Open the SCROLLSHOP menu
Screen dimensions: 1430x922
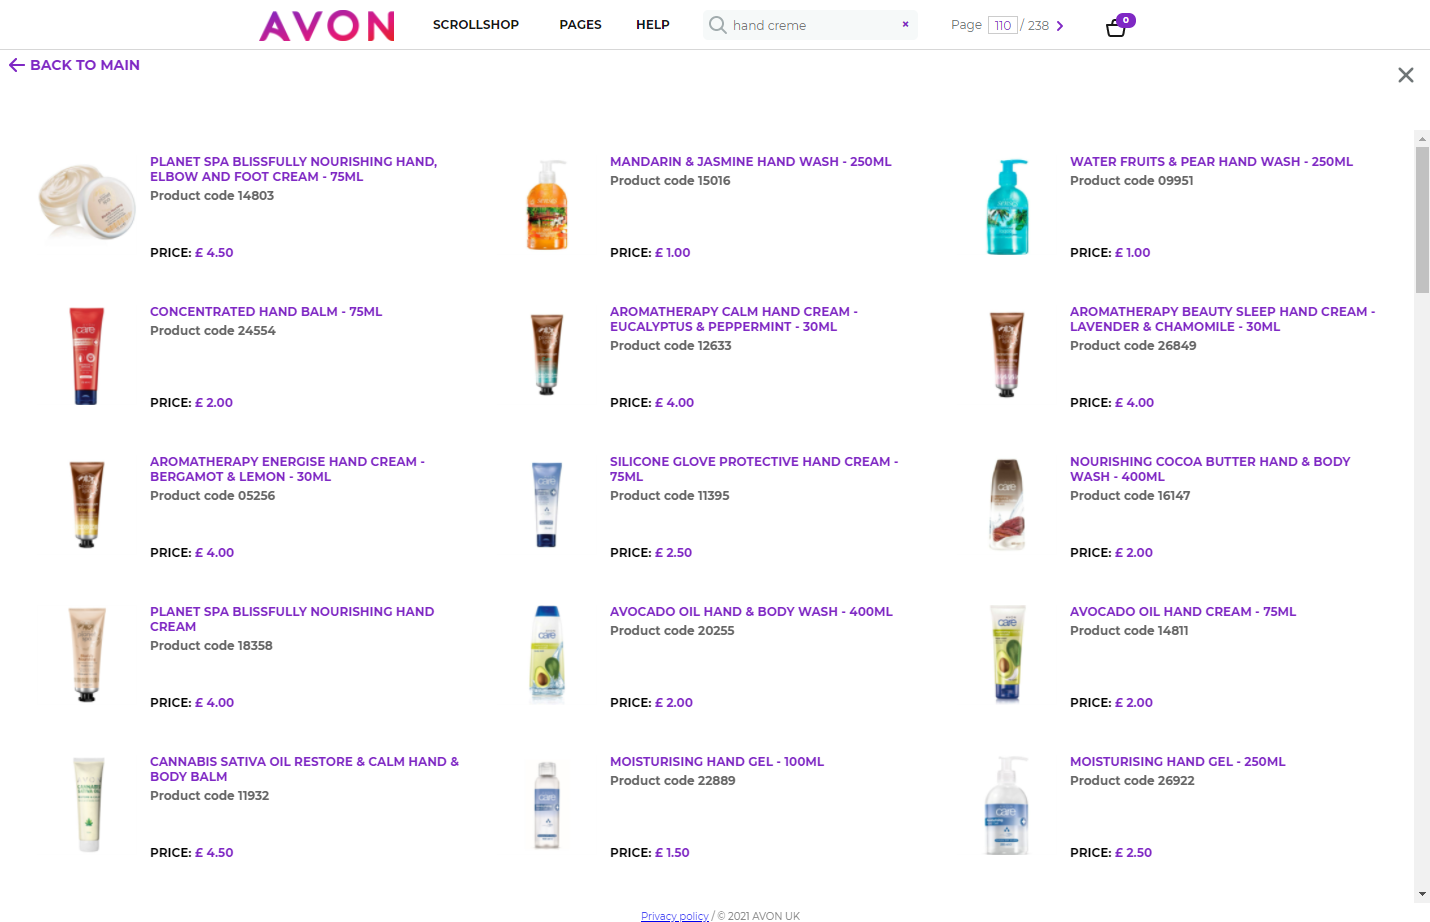click(x=476, y=25)
